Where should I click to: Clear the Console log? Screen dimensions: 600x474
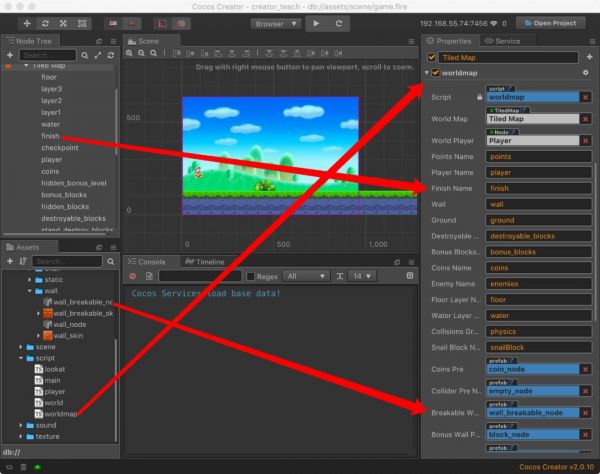[133, 276]
